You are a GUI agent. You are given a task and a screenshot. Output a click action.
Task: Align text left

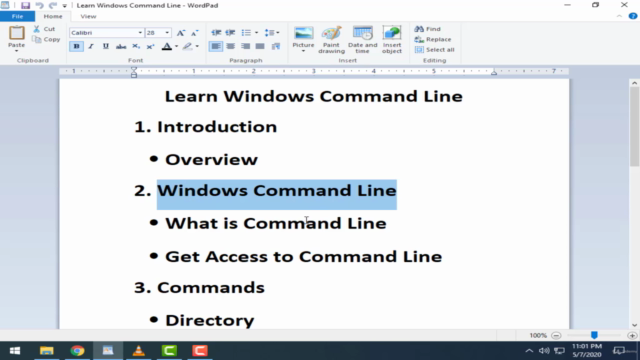coord(216,46)
